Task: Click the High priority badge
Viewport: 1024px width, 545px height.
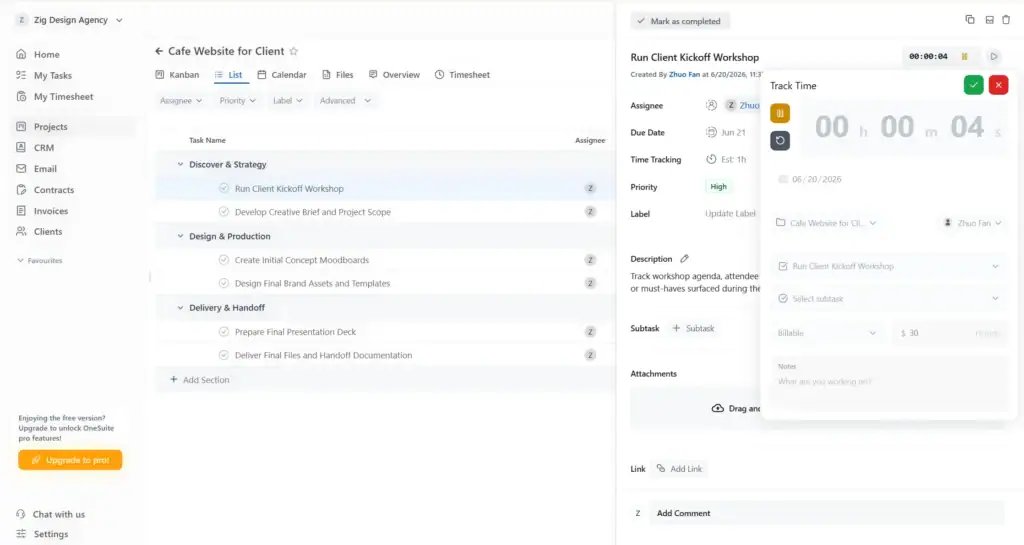Action: click(718, 187)
